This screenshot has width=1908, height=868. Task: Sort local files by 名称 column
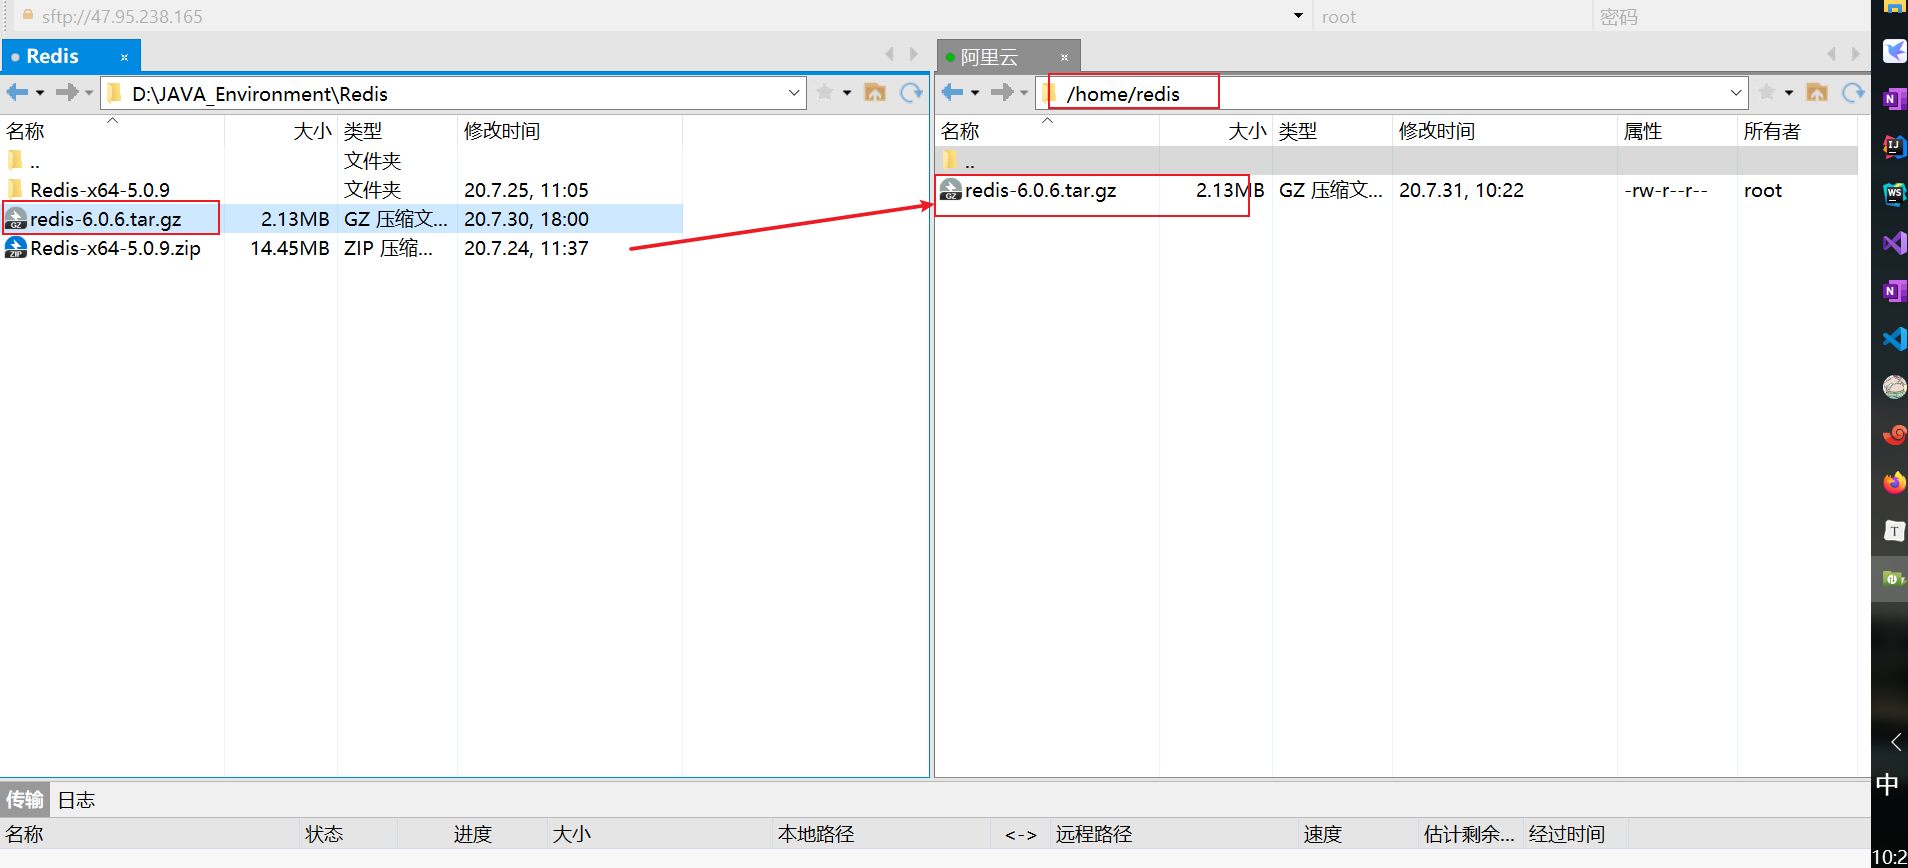(x=112, y=131)
